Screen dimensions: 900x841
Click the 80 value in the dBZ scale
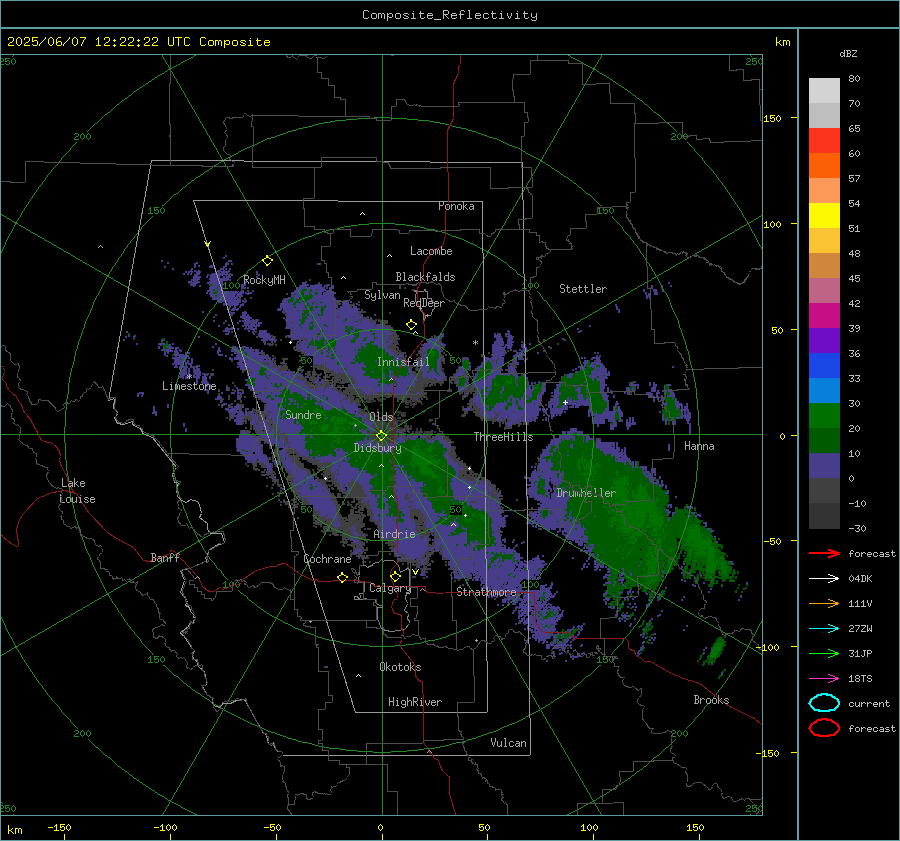[854, 79]
